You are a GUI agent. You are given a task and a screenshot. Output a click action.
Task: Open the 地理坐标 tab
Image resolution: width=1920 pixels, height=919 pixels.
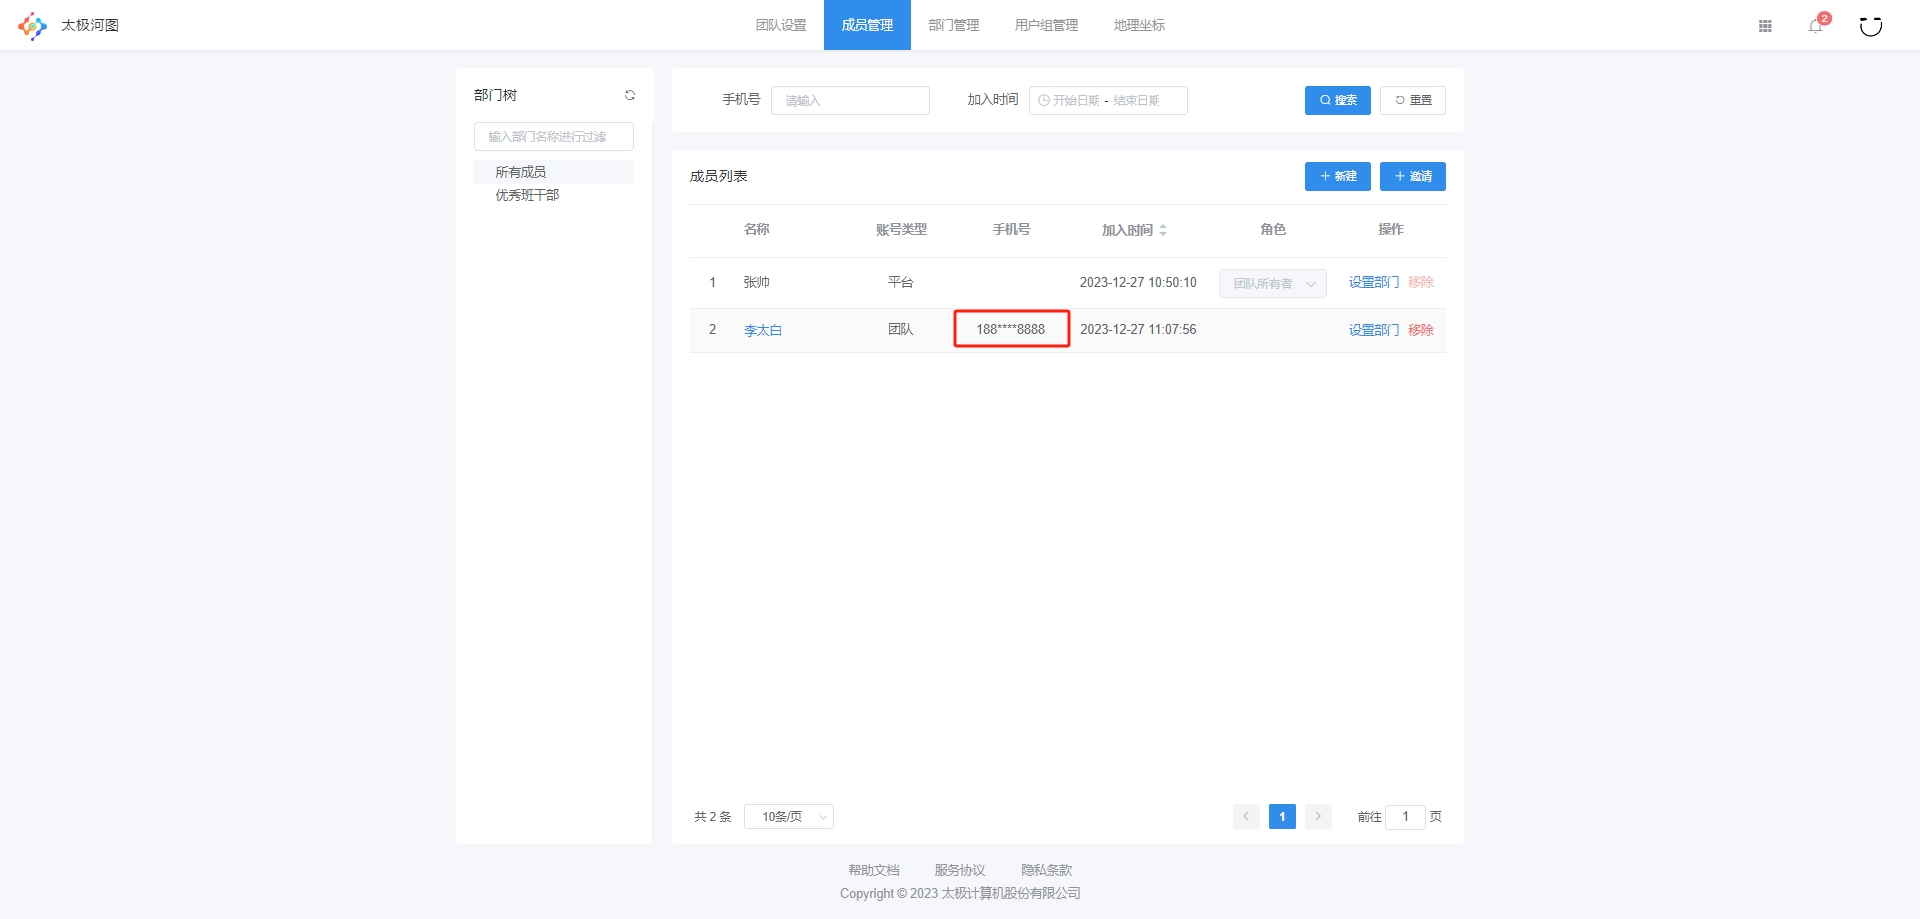point(1139,25)
